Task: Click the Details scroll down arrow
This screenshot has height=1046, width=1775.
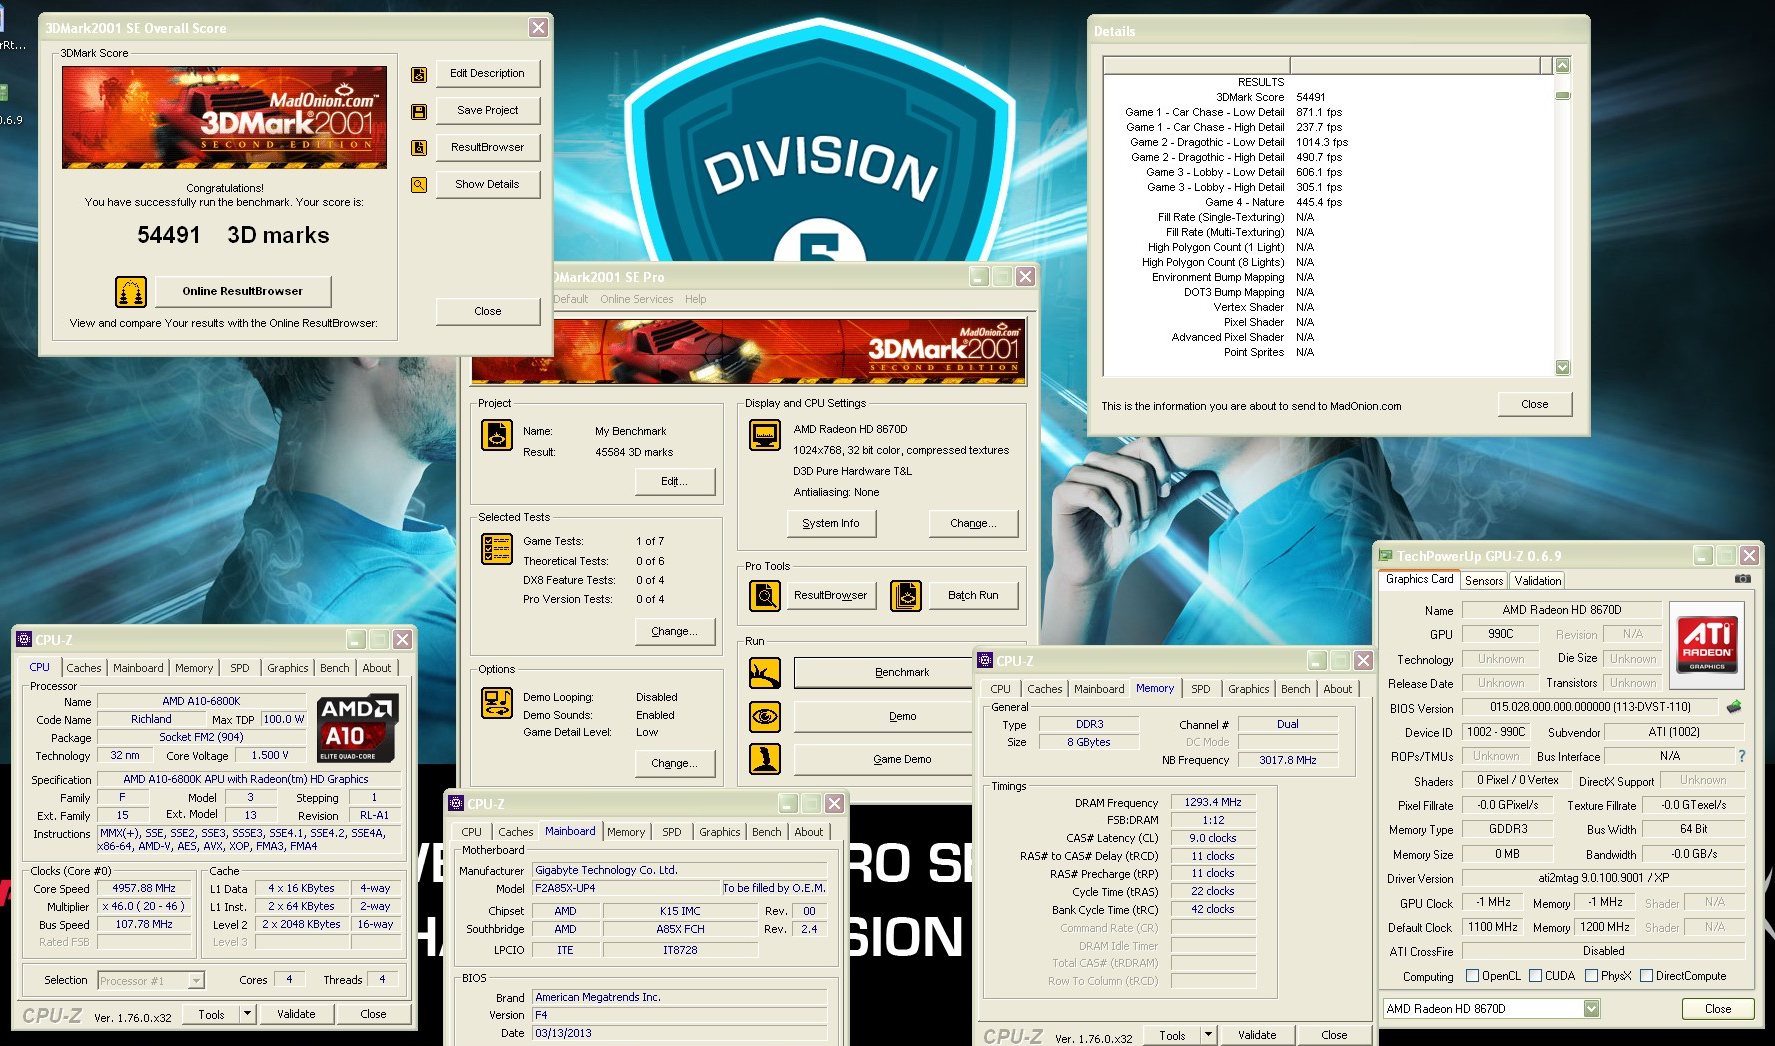Action: point(1563,368)
